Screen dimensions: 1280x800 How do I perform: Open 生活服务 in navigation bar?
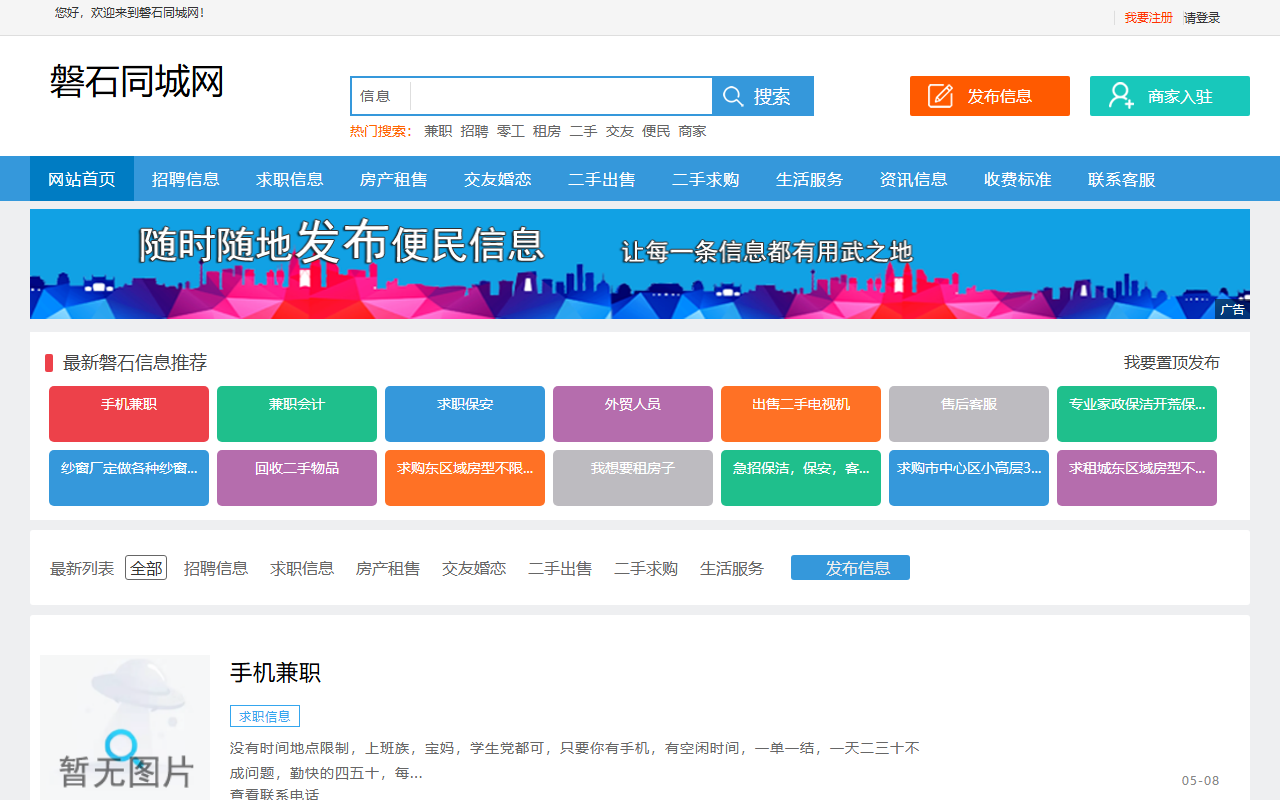pos(810,179)
